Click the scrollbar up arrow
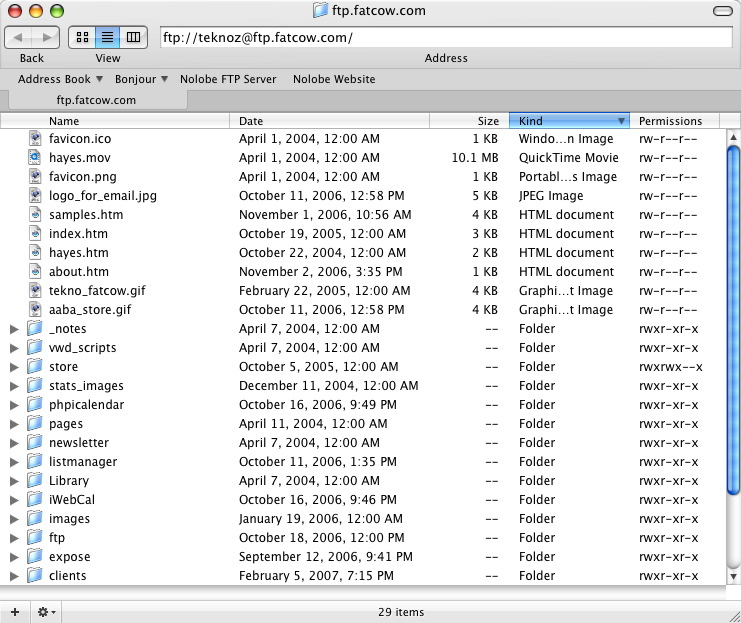Viewport: 741px width, 623px height. click(x=733, y=137)
